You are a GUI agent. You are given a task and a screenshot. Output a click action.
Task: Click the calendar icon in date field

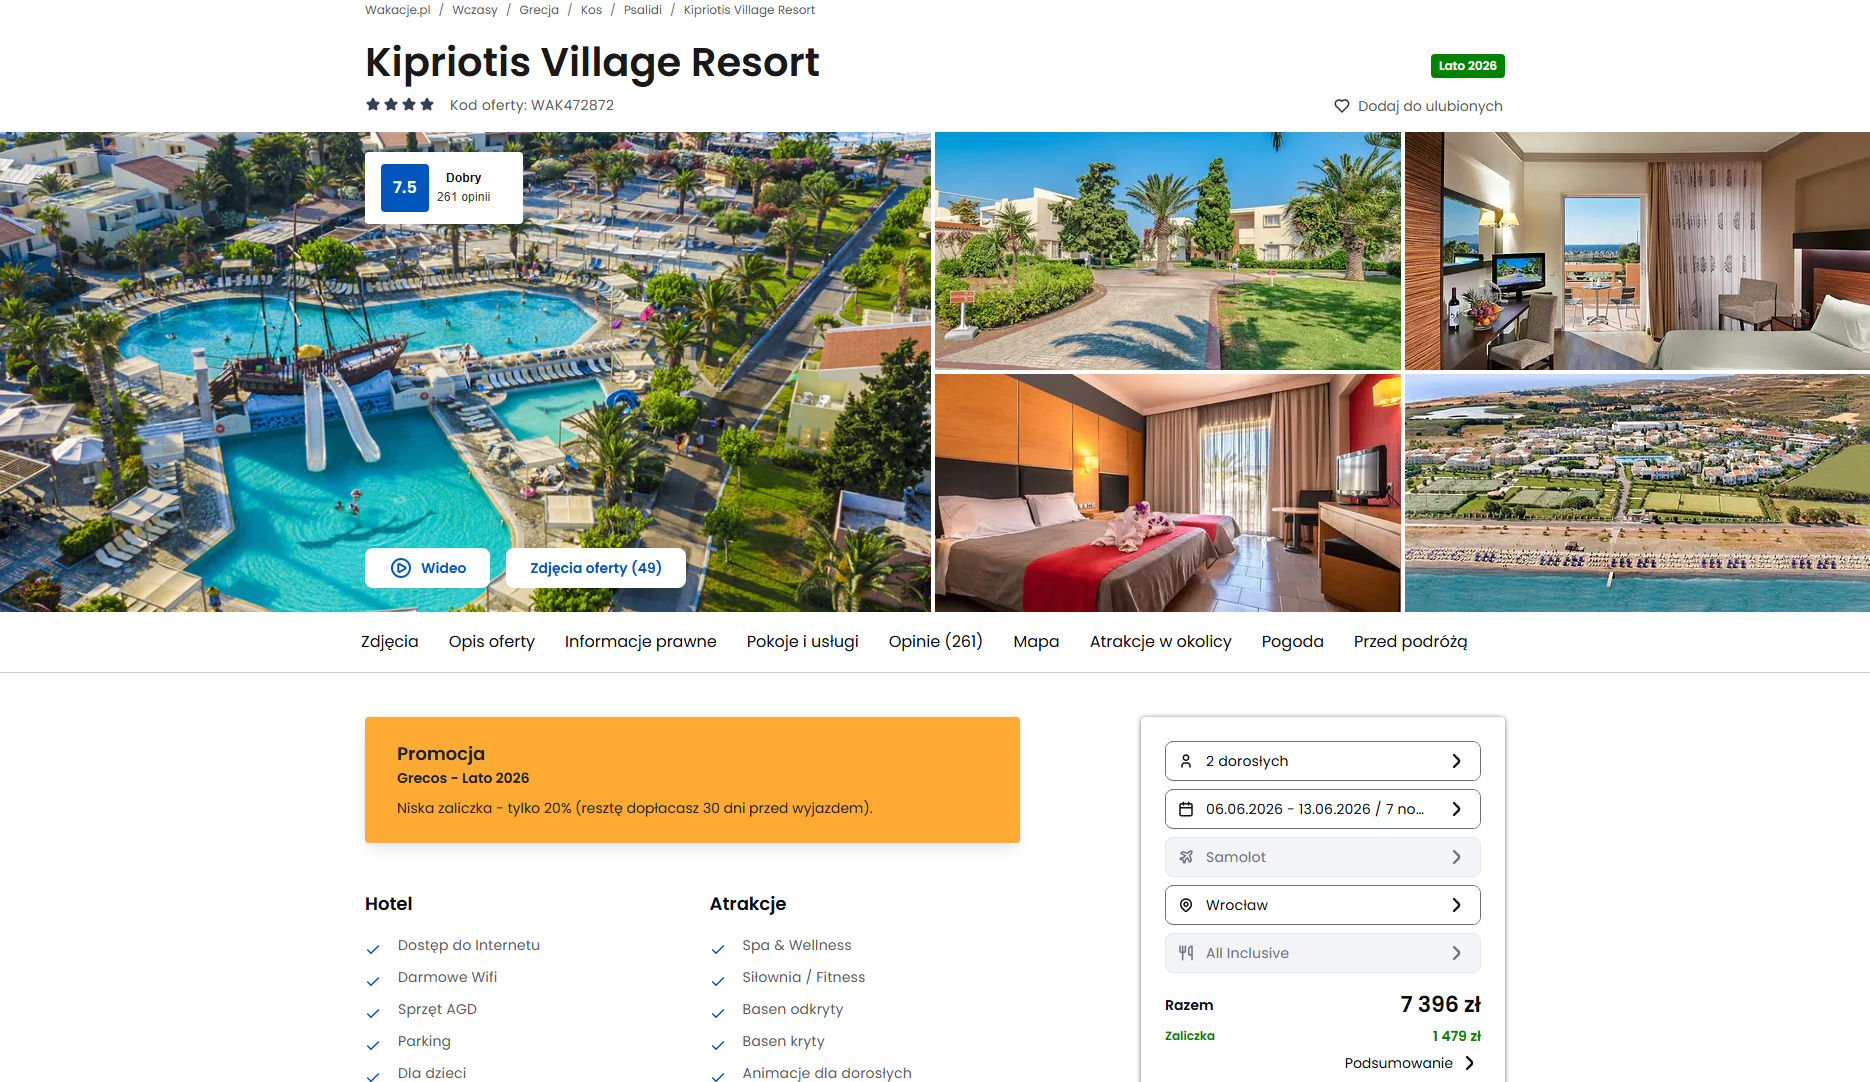[1186, 809]
